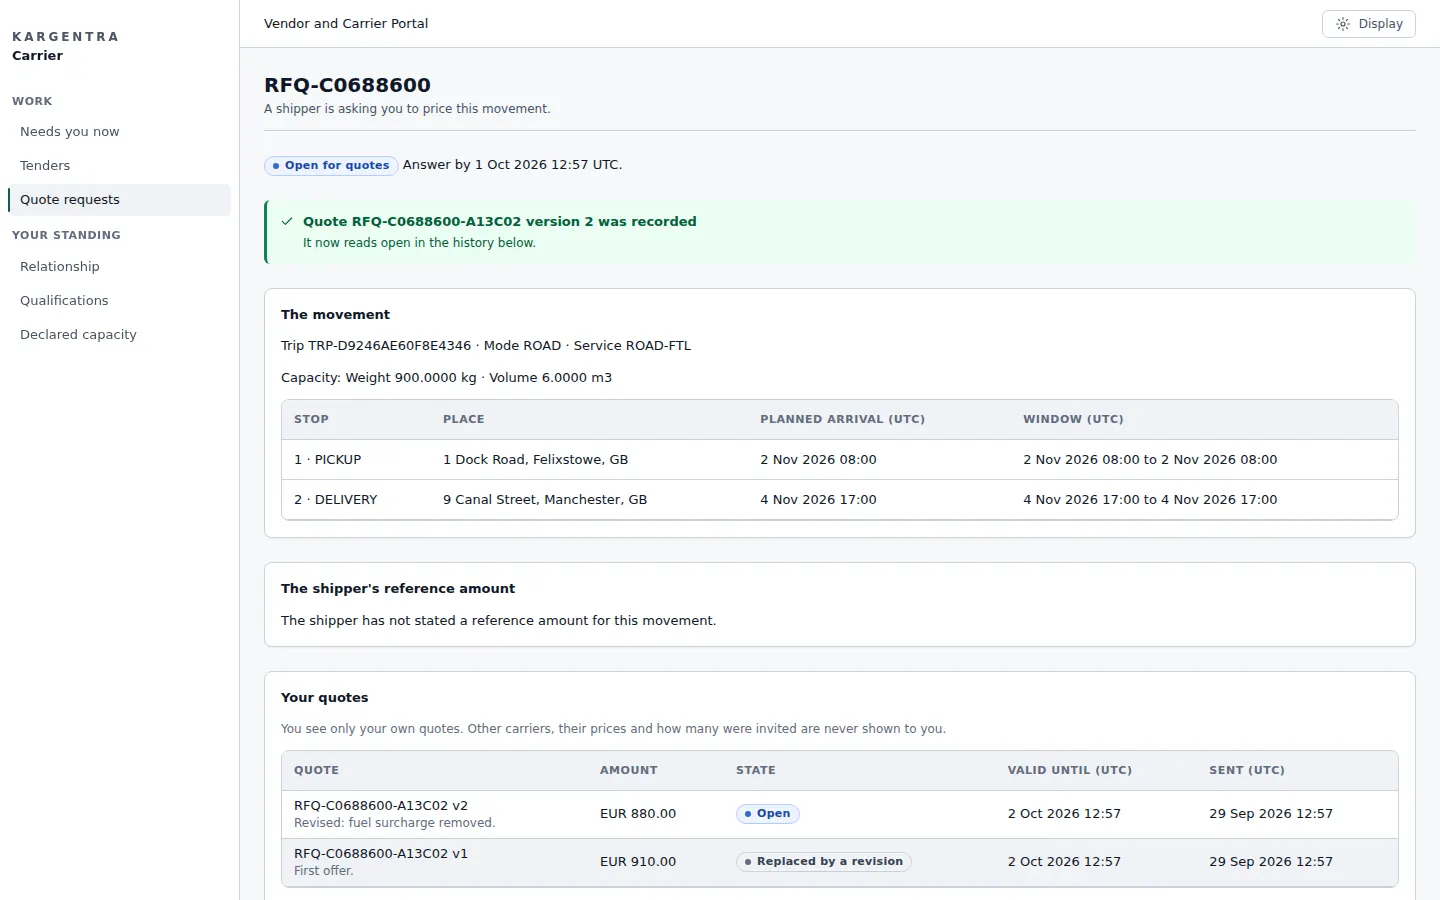Click the KARGENTRA Carrier logo text
The image size is (1440, 900).
coord(65,46)
